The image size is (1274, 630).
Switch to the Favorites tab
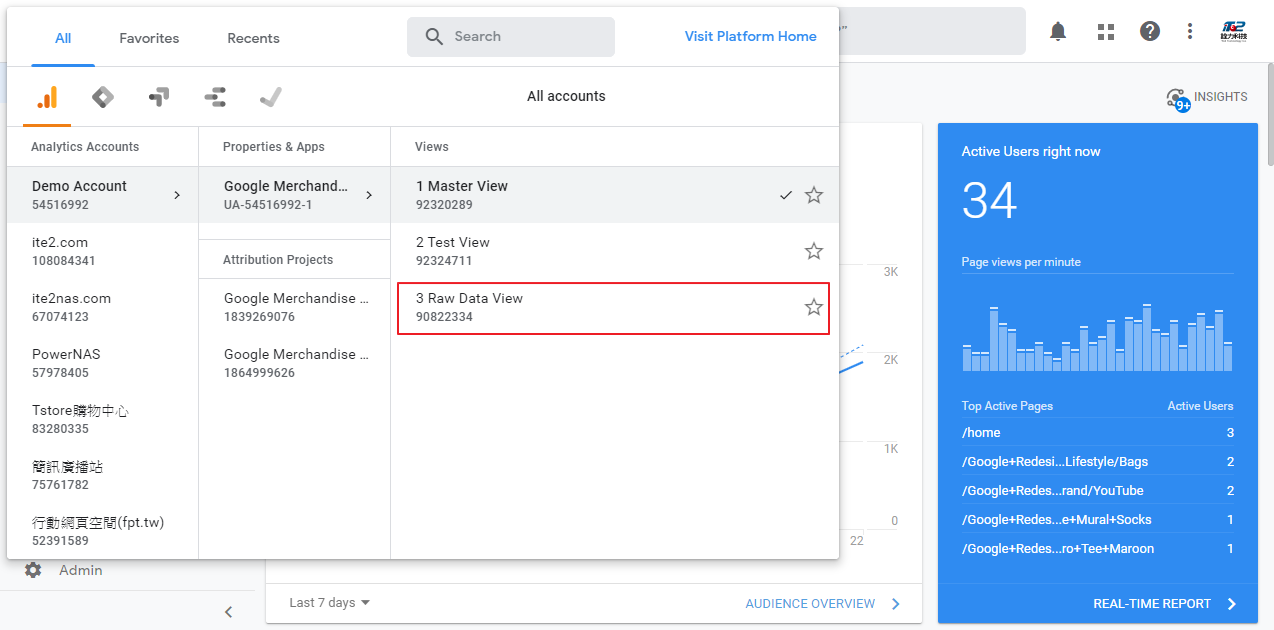click(148, 38)
